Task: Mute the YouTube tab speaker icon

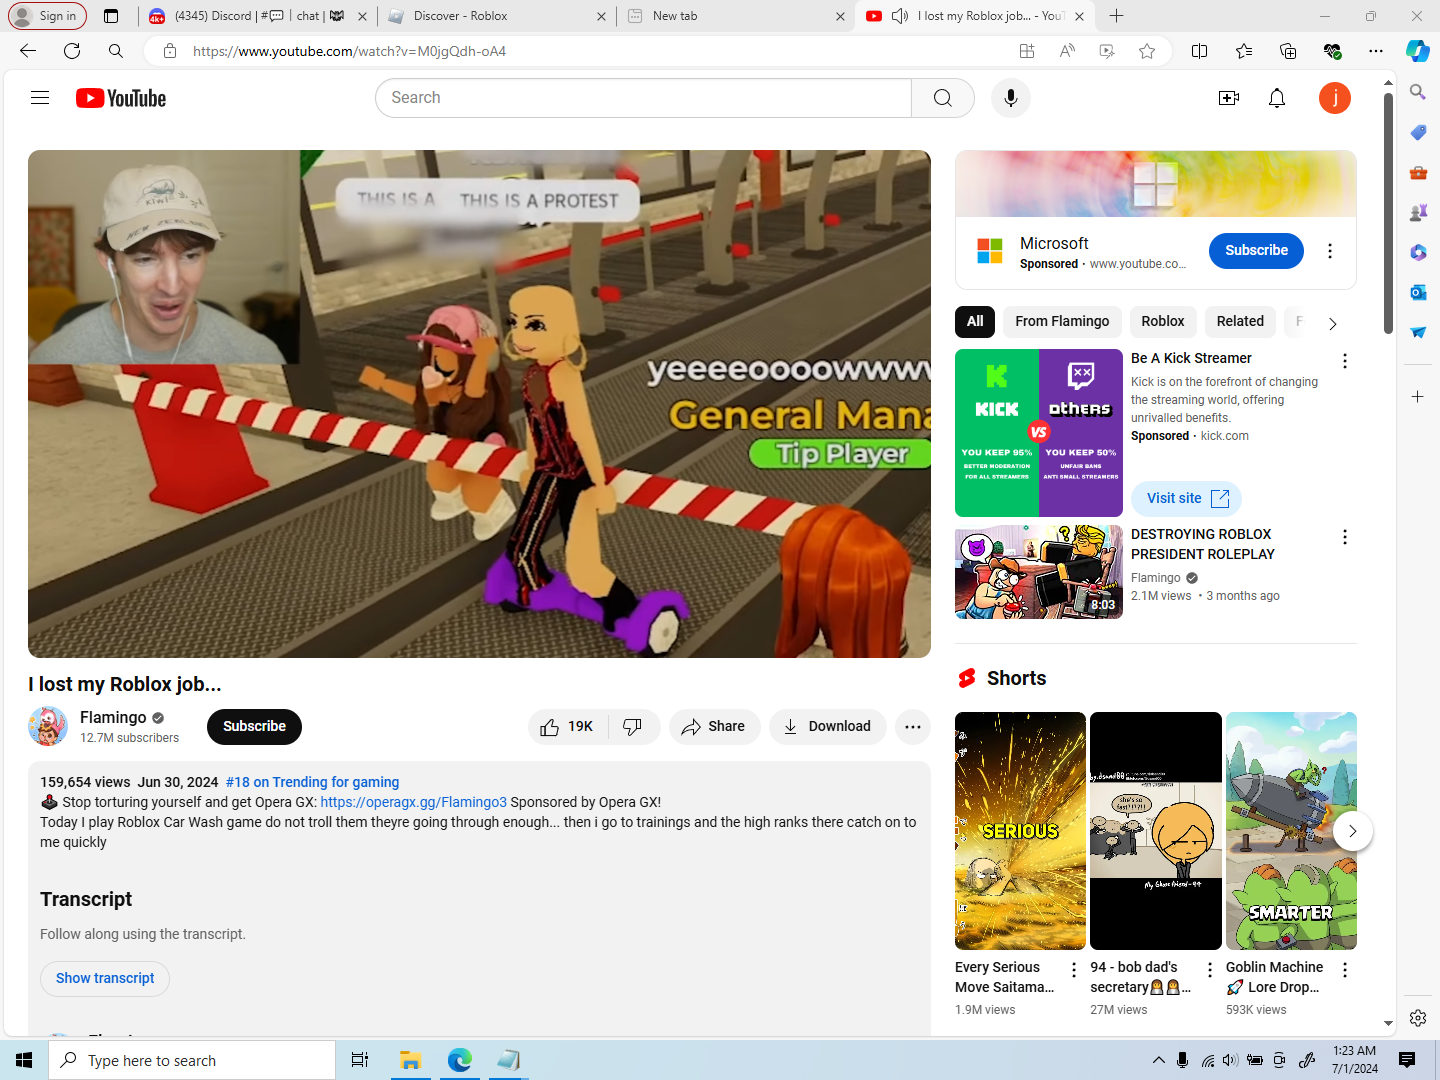Action: coord(900,16)
